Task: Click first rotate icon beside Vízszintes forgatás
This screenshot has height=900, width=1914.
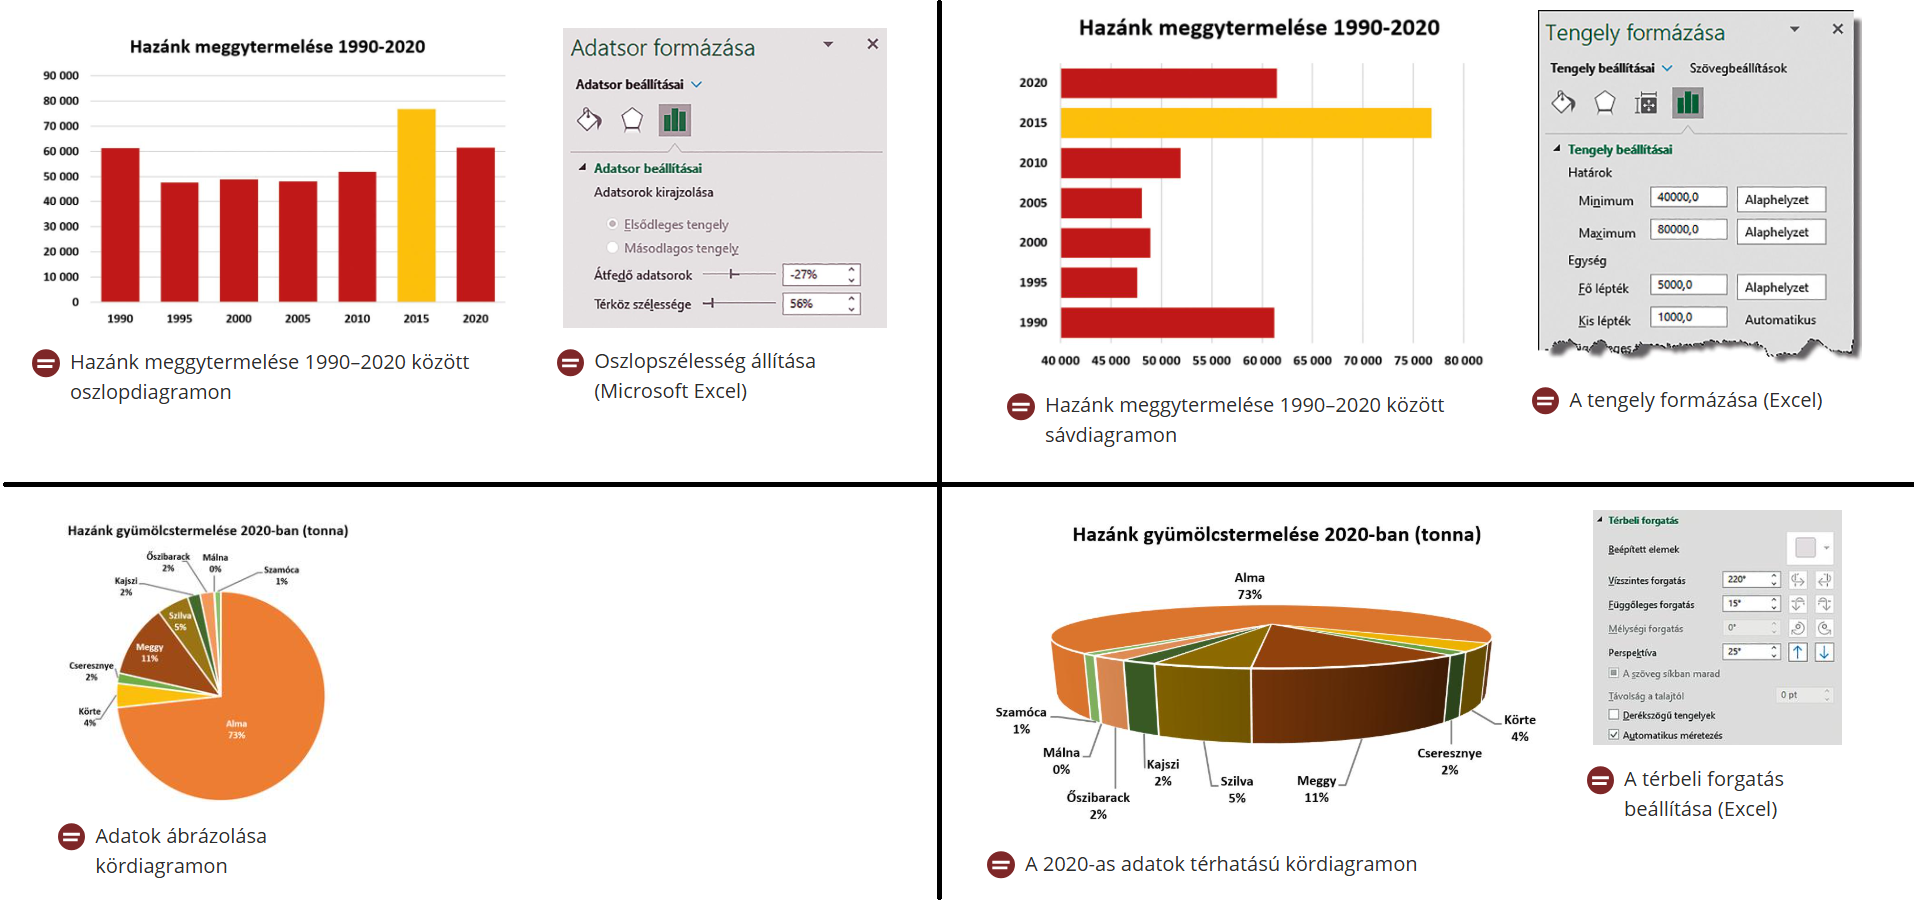Action: click(x=1798, y=580)
